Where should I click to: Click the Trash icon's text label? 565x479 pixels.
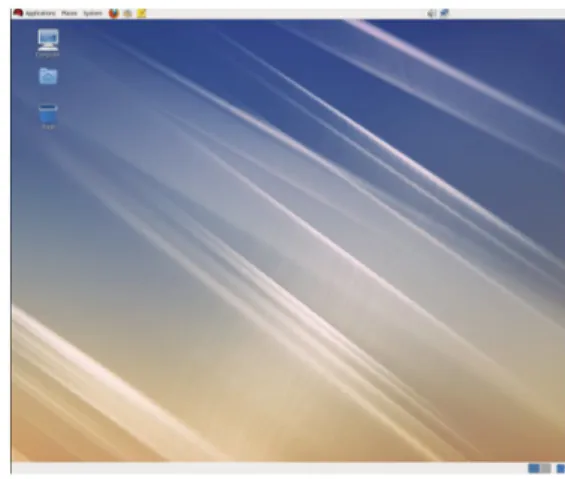coord(48,127)
